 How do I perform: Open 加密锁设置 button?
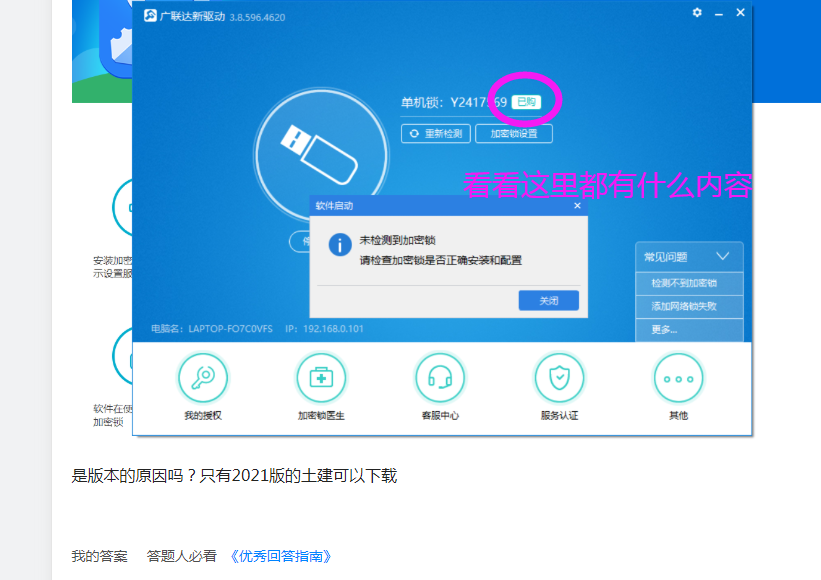pos(514,133)
